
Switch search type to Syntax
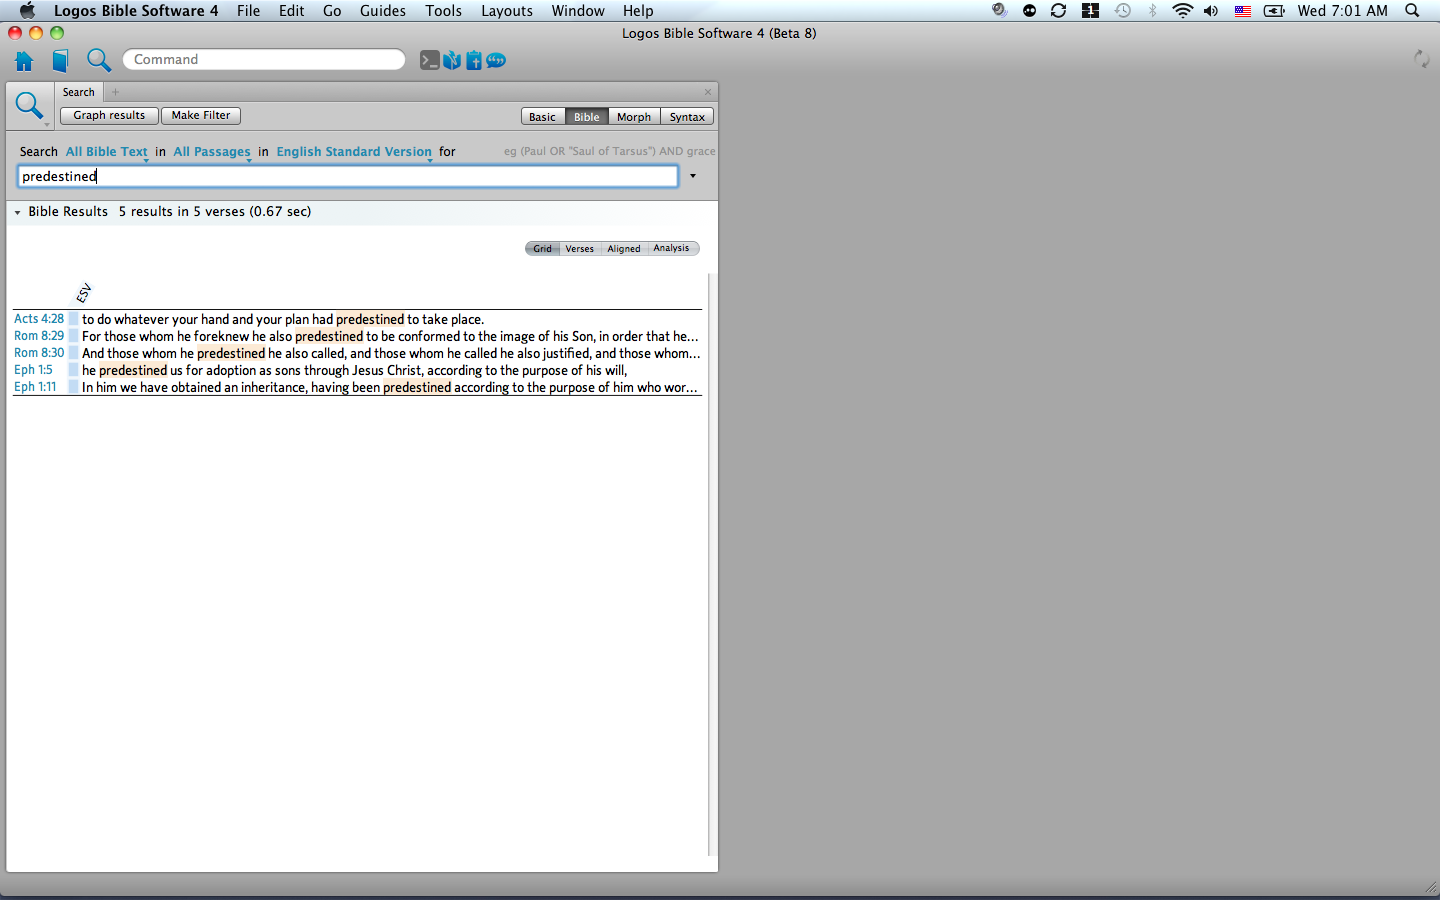(687, 117)
